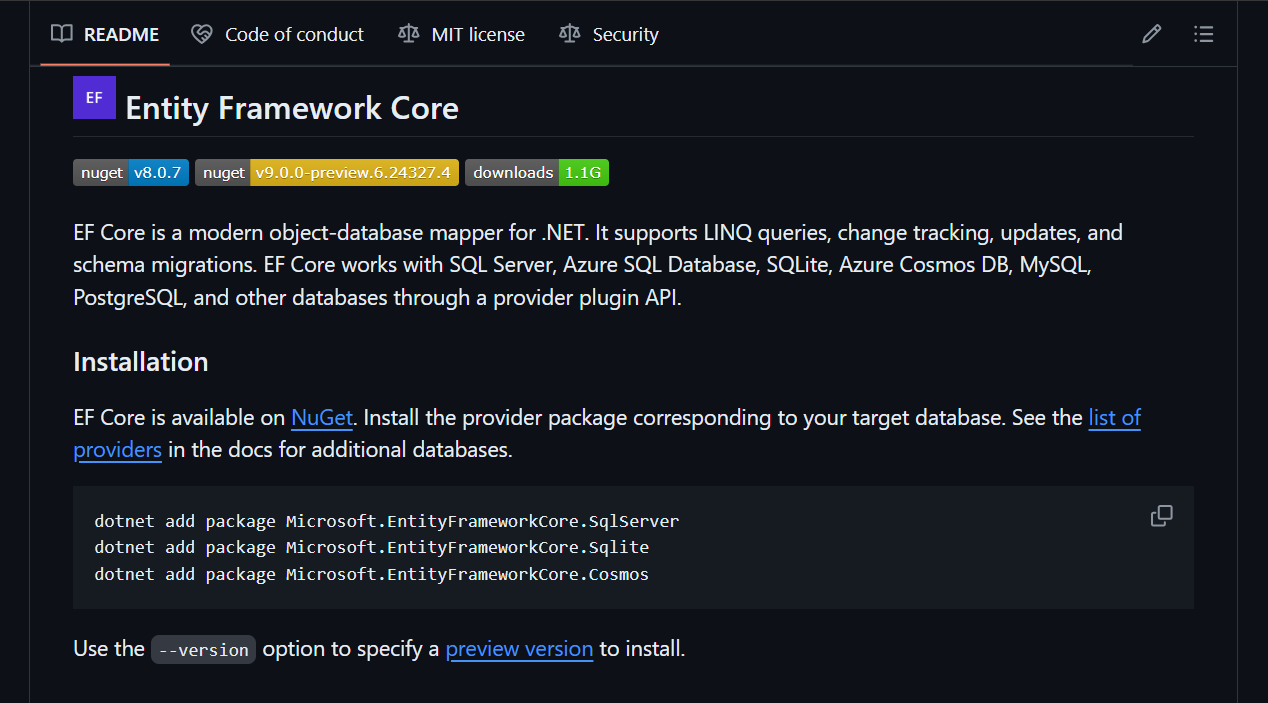Click the paragraph starting 'EF Core is a modern'

(x=598, y=265)
